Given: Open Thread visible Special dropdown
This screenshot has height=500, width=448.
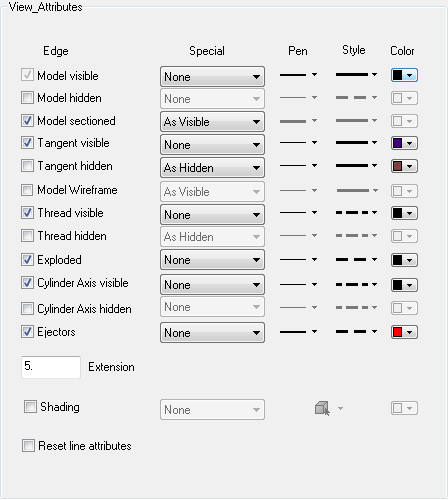Looking at the screenshot, I should pyautogui.click(x=212, y=215).
